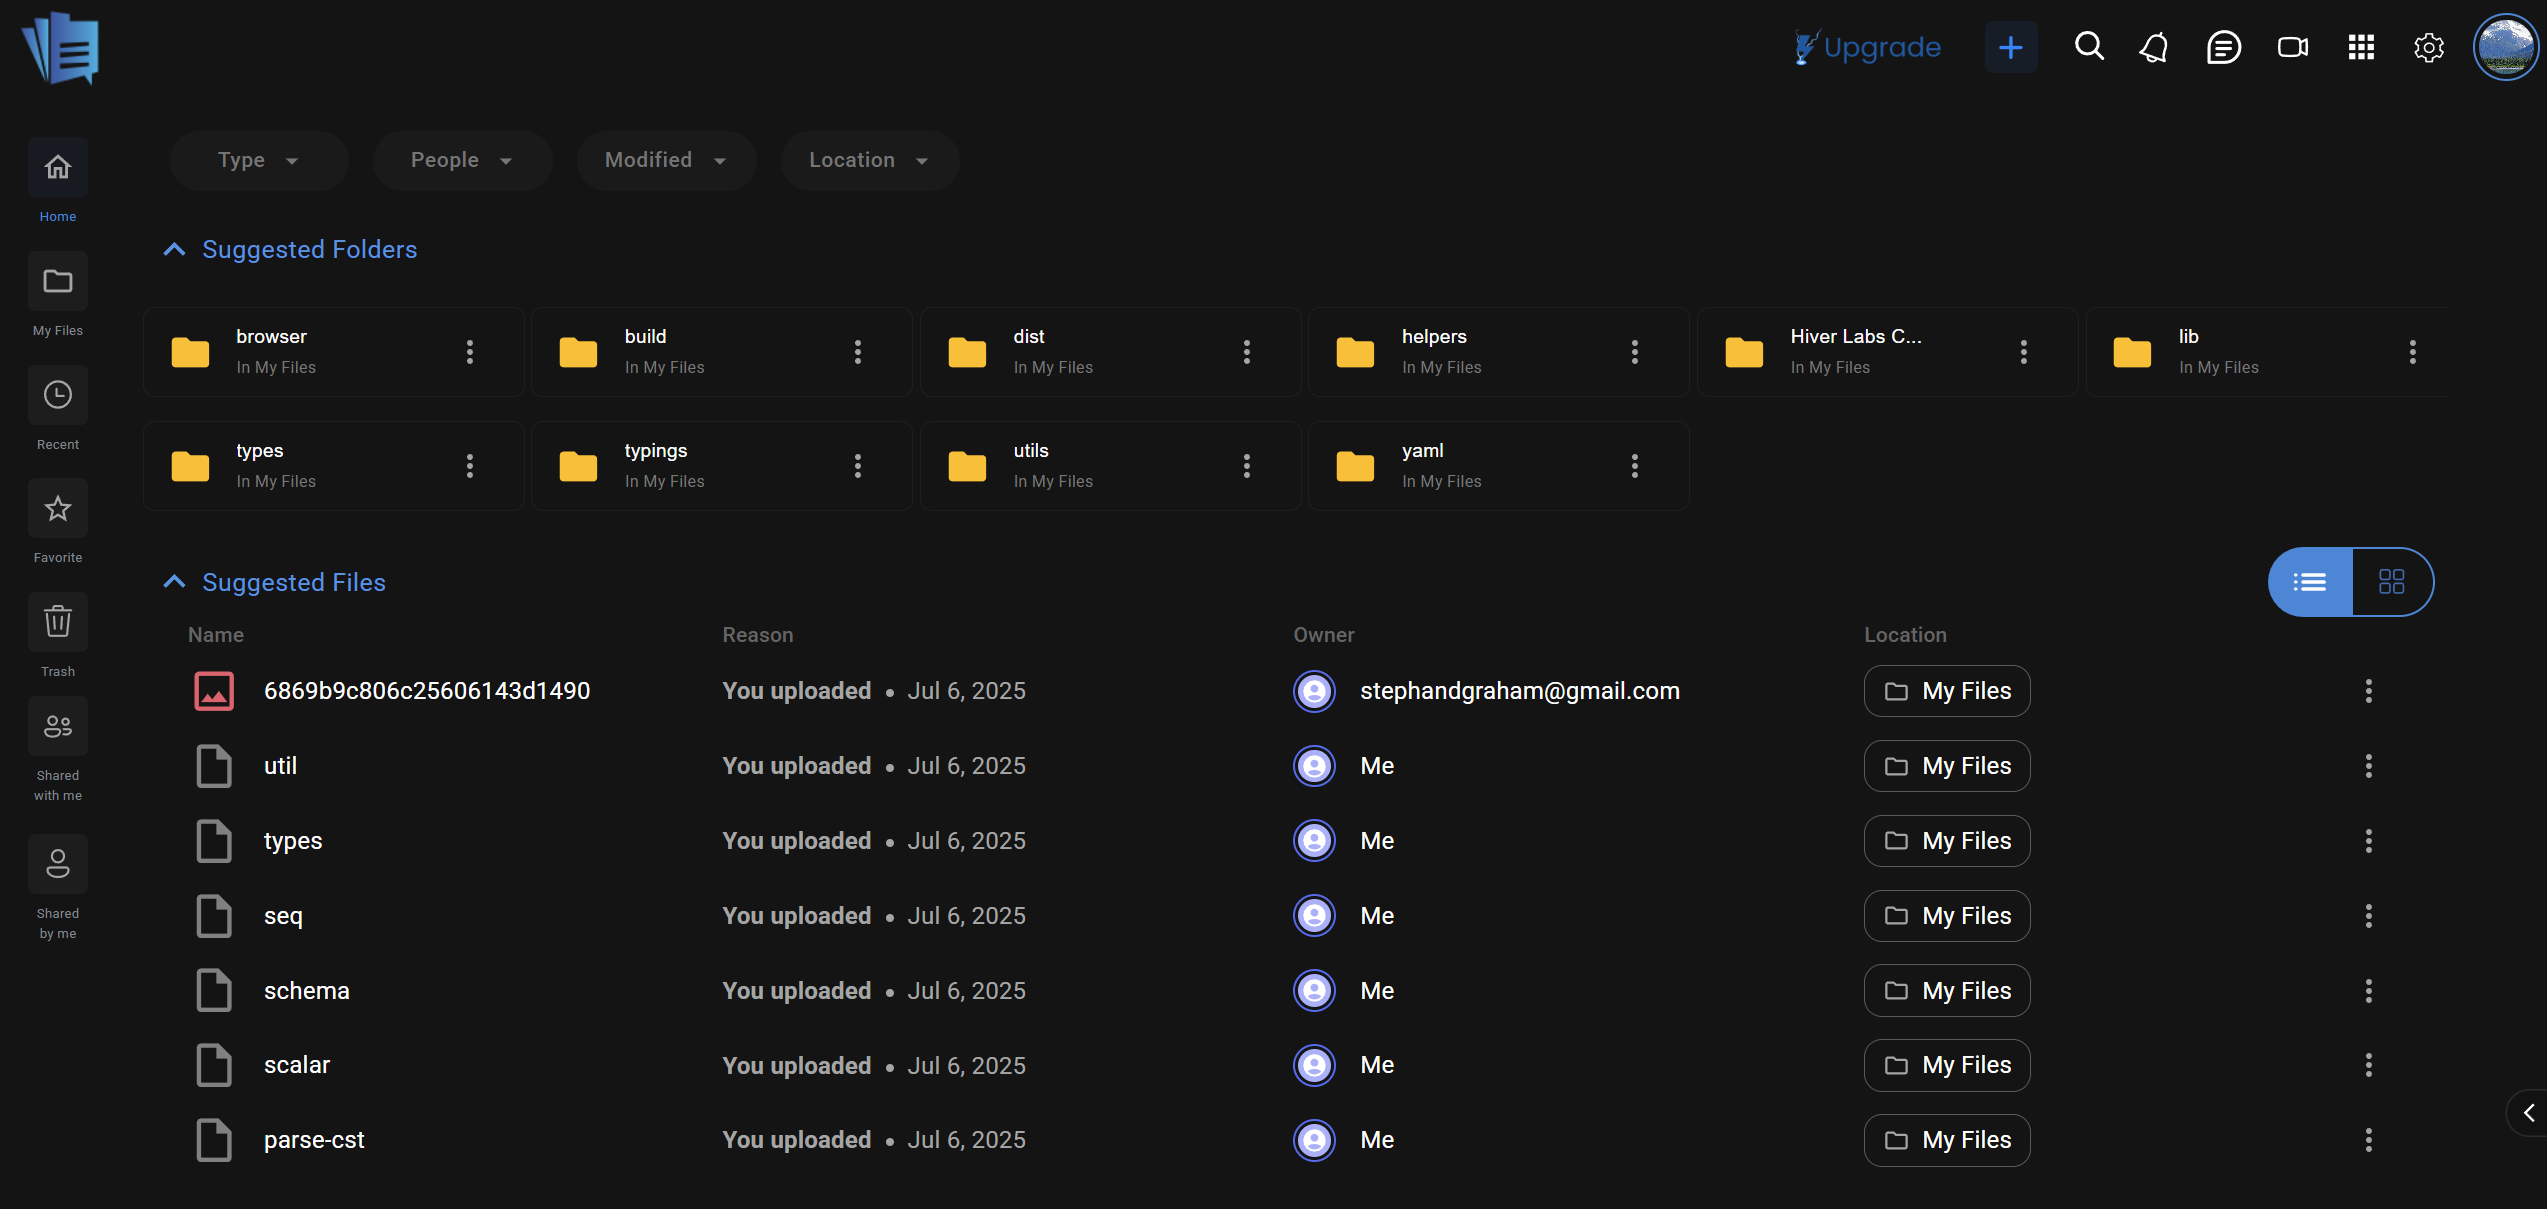Open the Type filter dropdown
Image resolution: width=2547 pixels, height=1209 pixels.
tap(258, 160)
